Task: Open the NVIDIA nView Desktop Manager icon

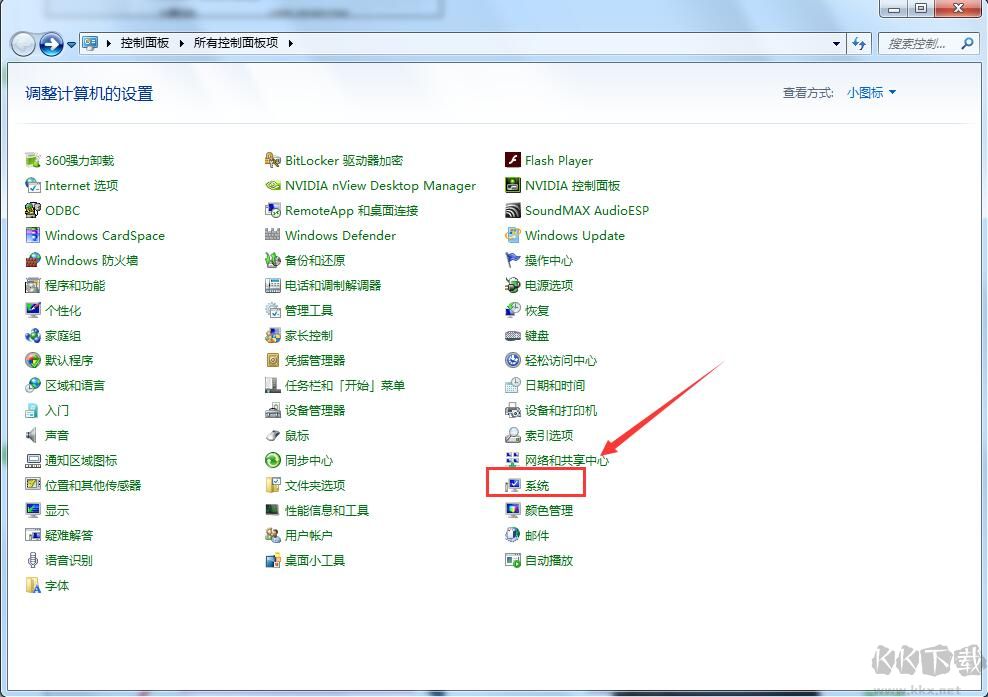Action: point(273,185)
